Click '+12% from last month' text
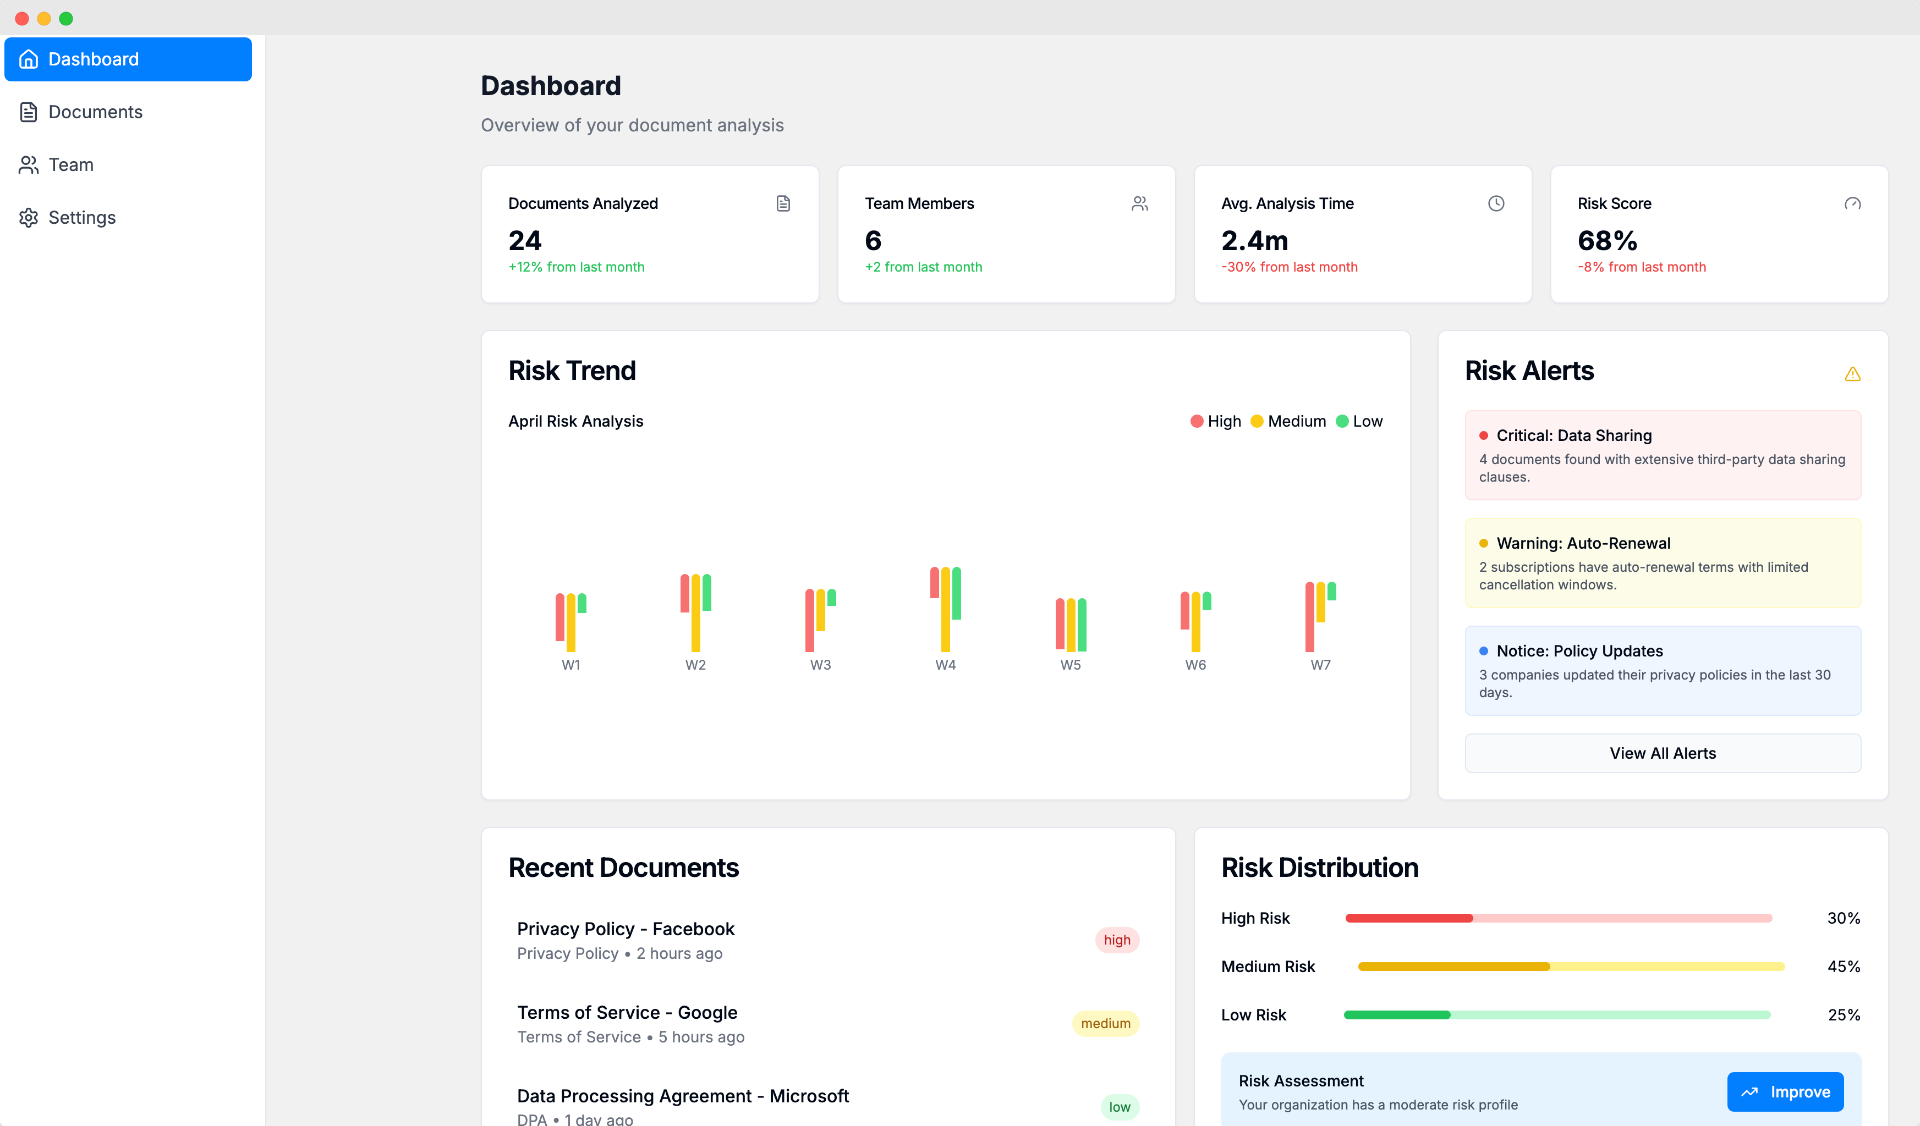The height and width of the screenshot is (1126, 1920). 577,267
